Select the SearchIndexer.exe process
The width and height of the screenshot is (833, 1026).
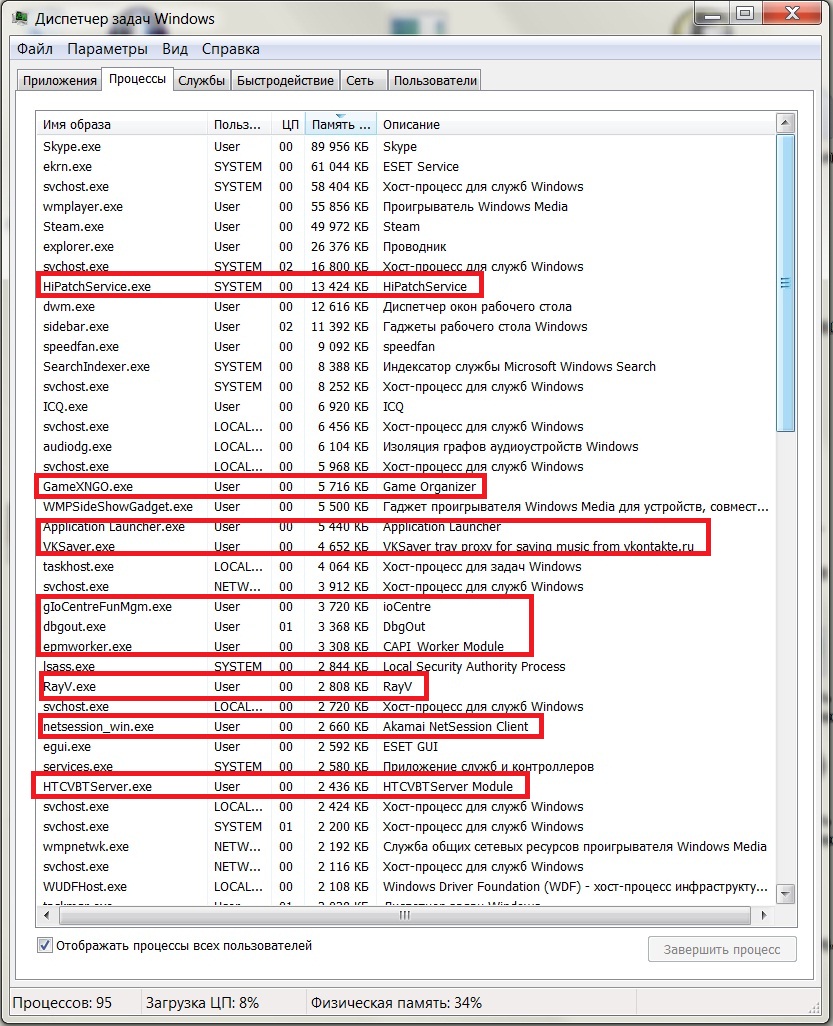point(406,367)
